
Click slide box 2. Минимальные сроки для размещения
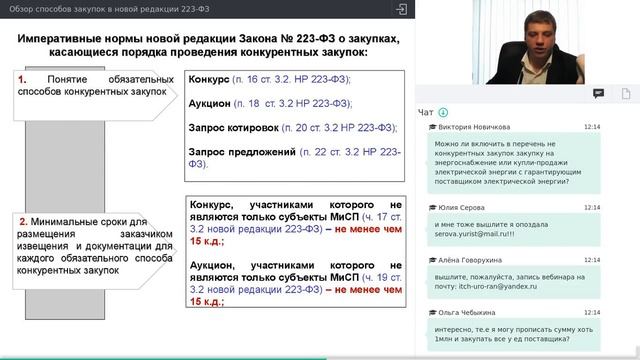(94, 251)
